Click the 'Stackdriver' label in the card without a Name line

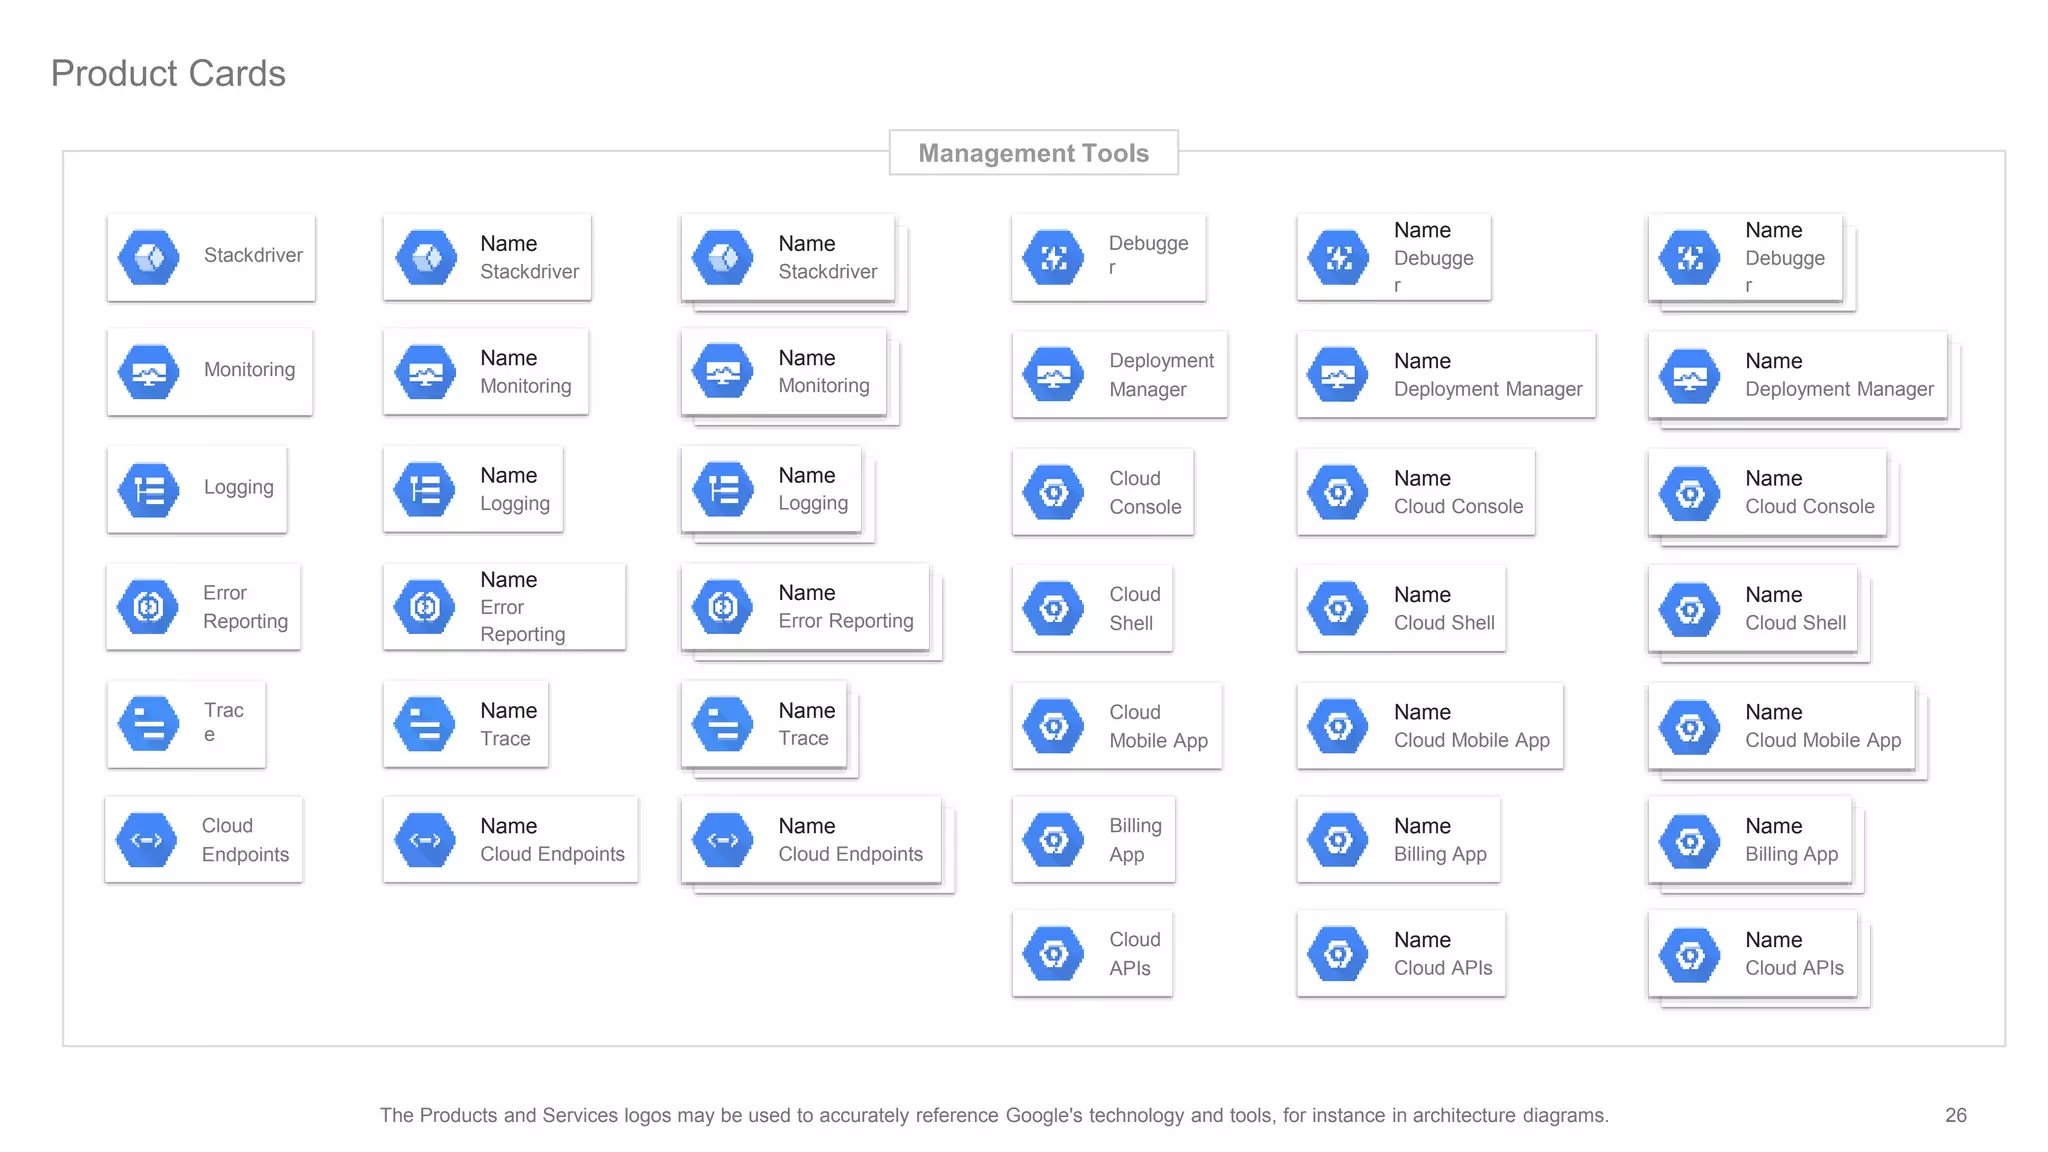253,255
